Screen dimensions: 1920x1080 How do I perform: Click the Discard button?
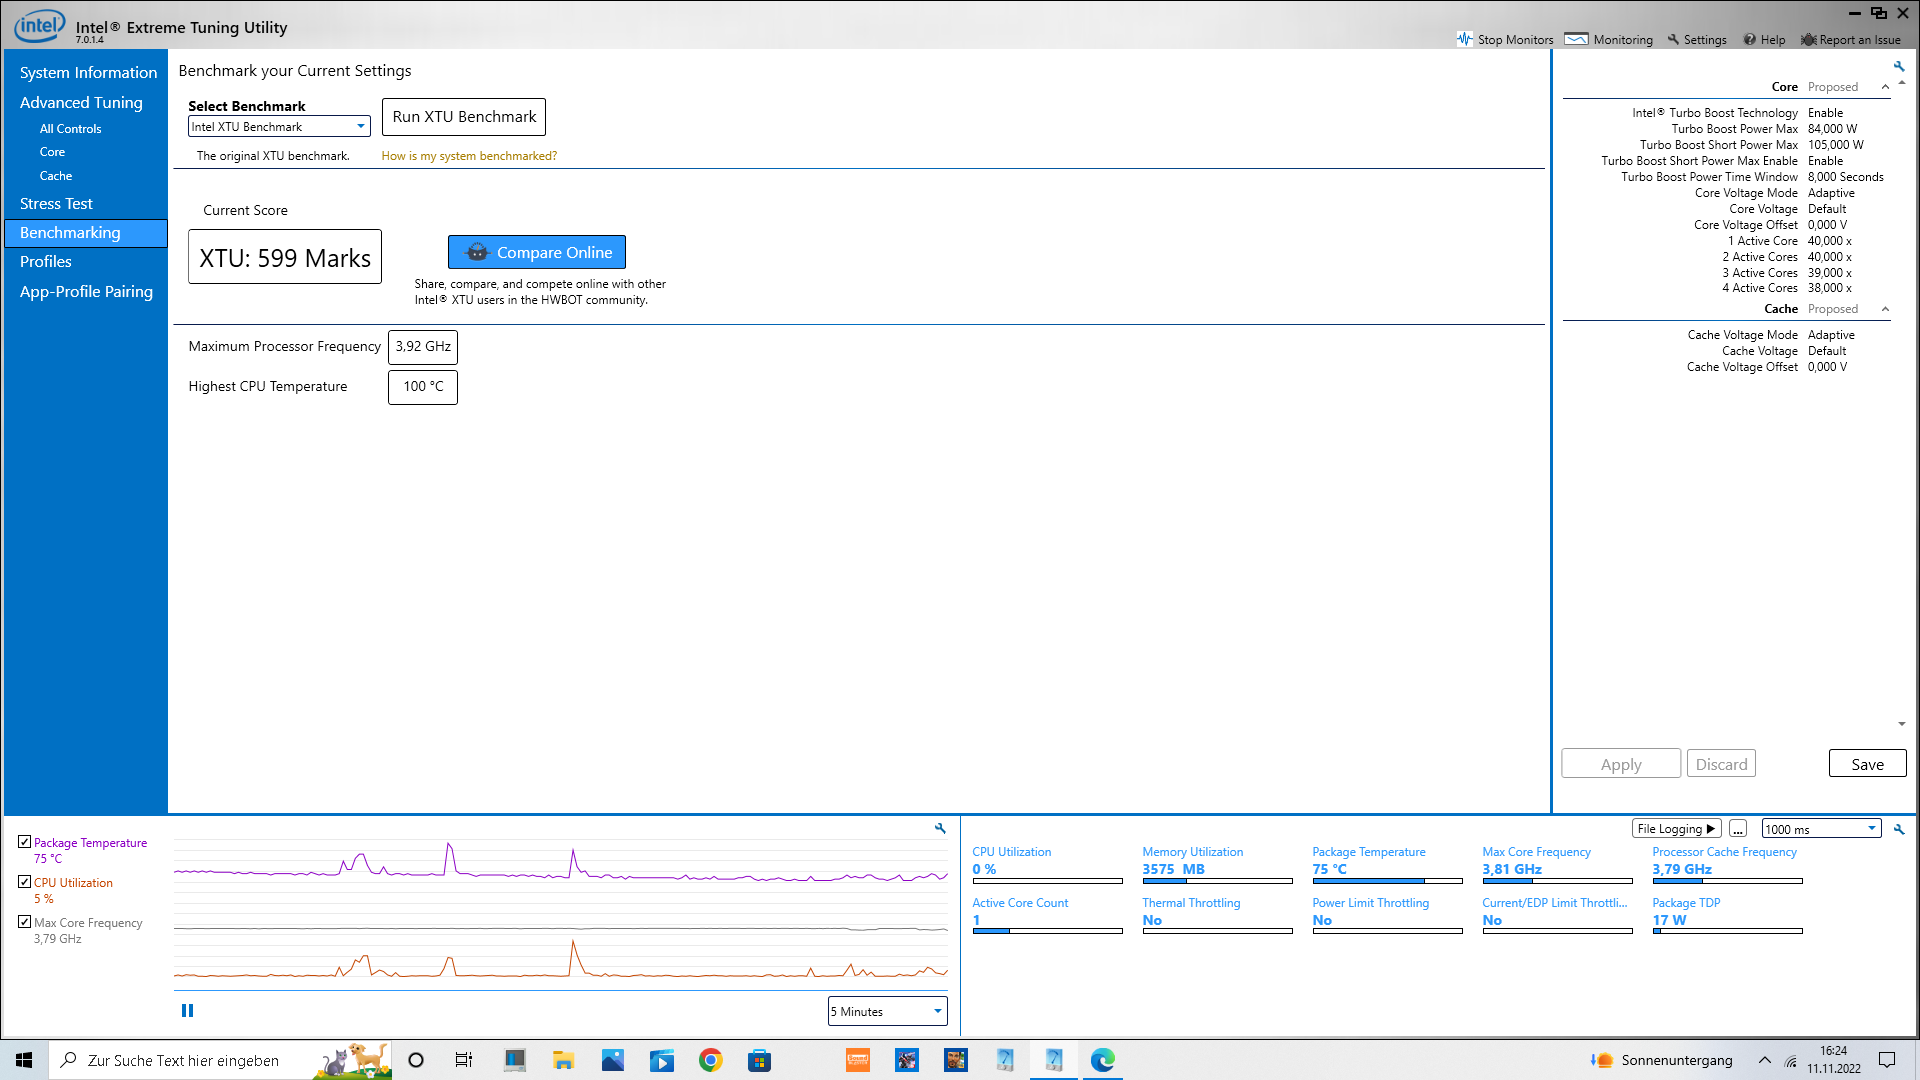point(1722,764)
